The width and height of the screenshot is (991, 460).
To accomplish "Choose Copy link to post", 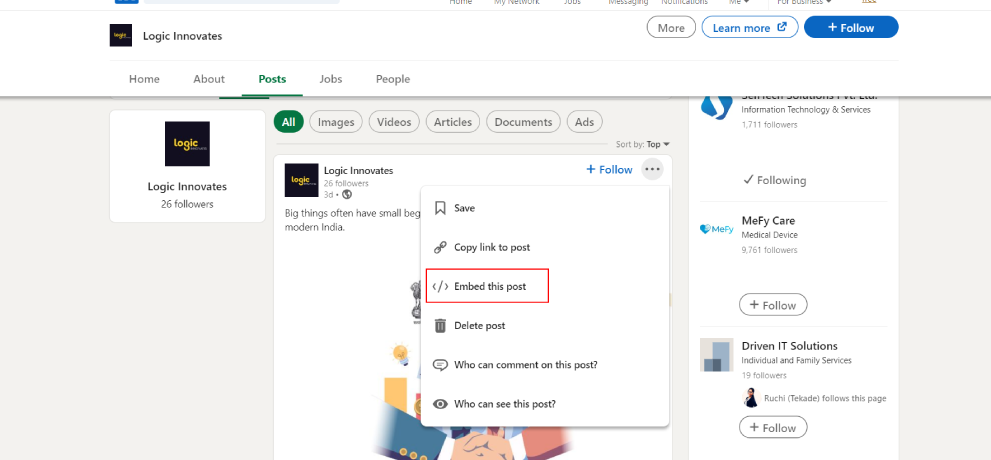I will tap(545, 248).
